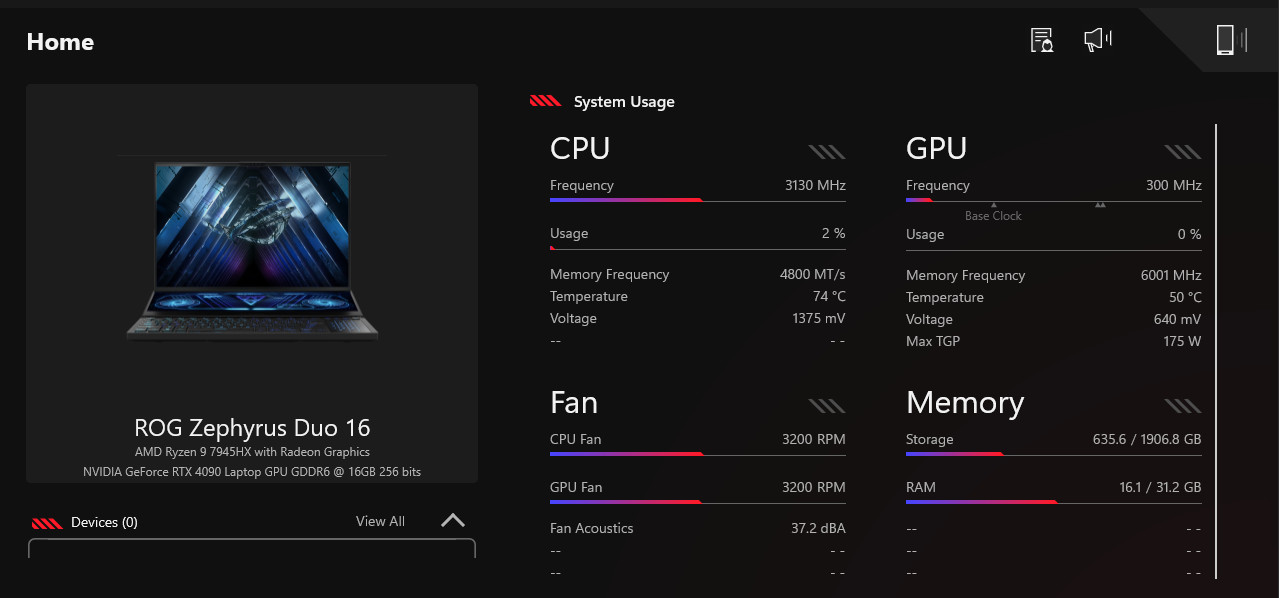Screen dimensions: 1279x598
Task: Click the Memory section stripe icon
Action: tap(1183, 406)
